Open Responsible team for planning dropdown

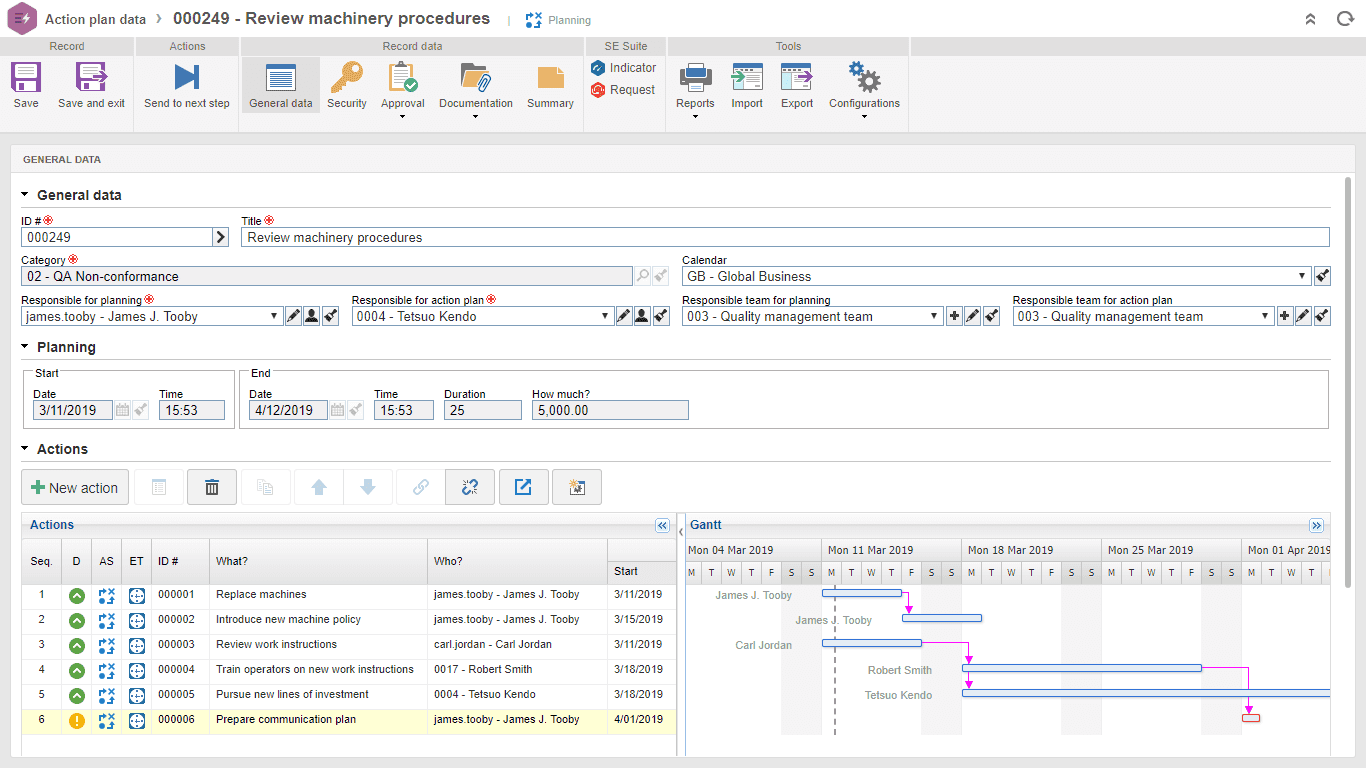tap(935, 316)
